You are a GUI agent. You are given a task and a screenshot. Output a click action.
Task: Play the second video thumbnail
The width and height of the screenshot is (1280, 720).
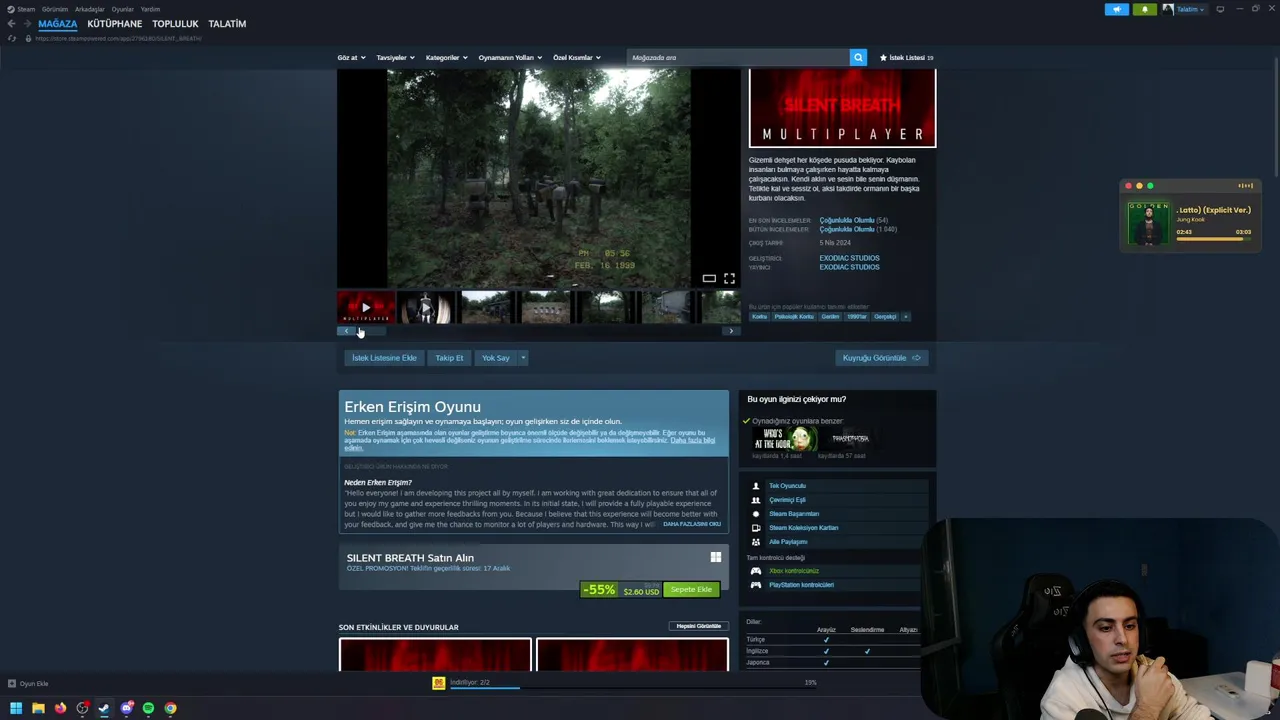[426, 307]
